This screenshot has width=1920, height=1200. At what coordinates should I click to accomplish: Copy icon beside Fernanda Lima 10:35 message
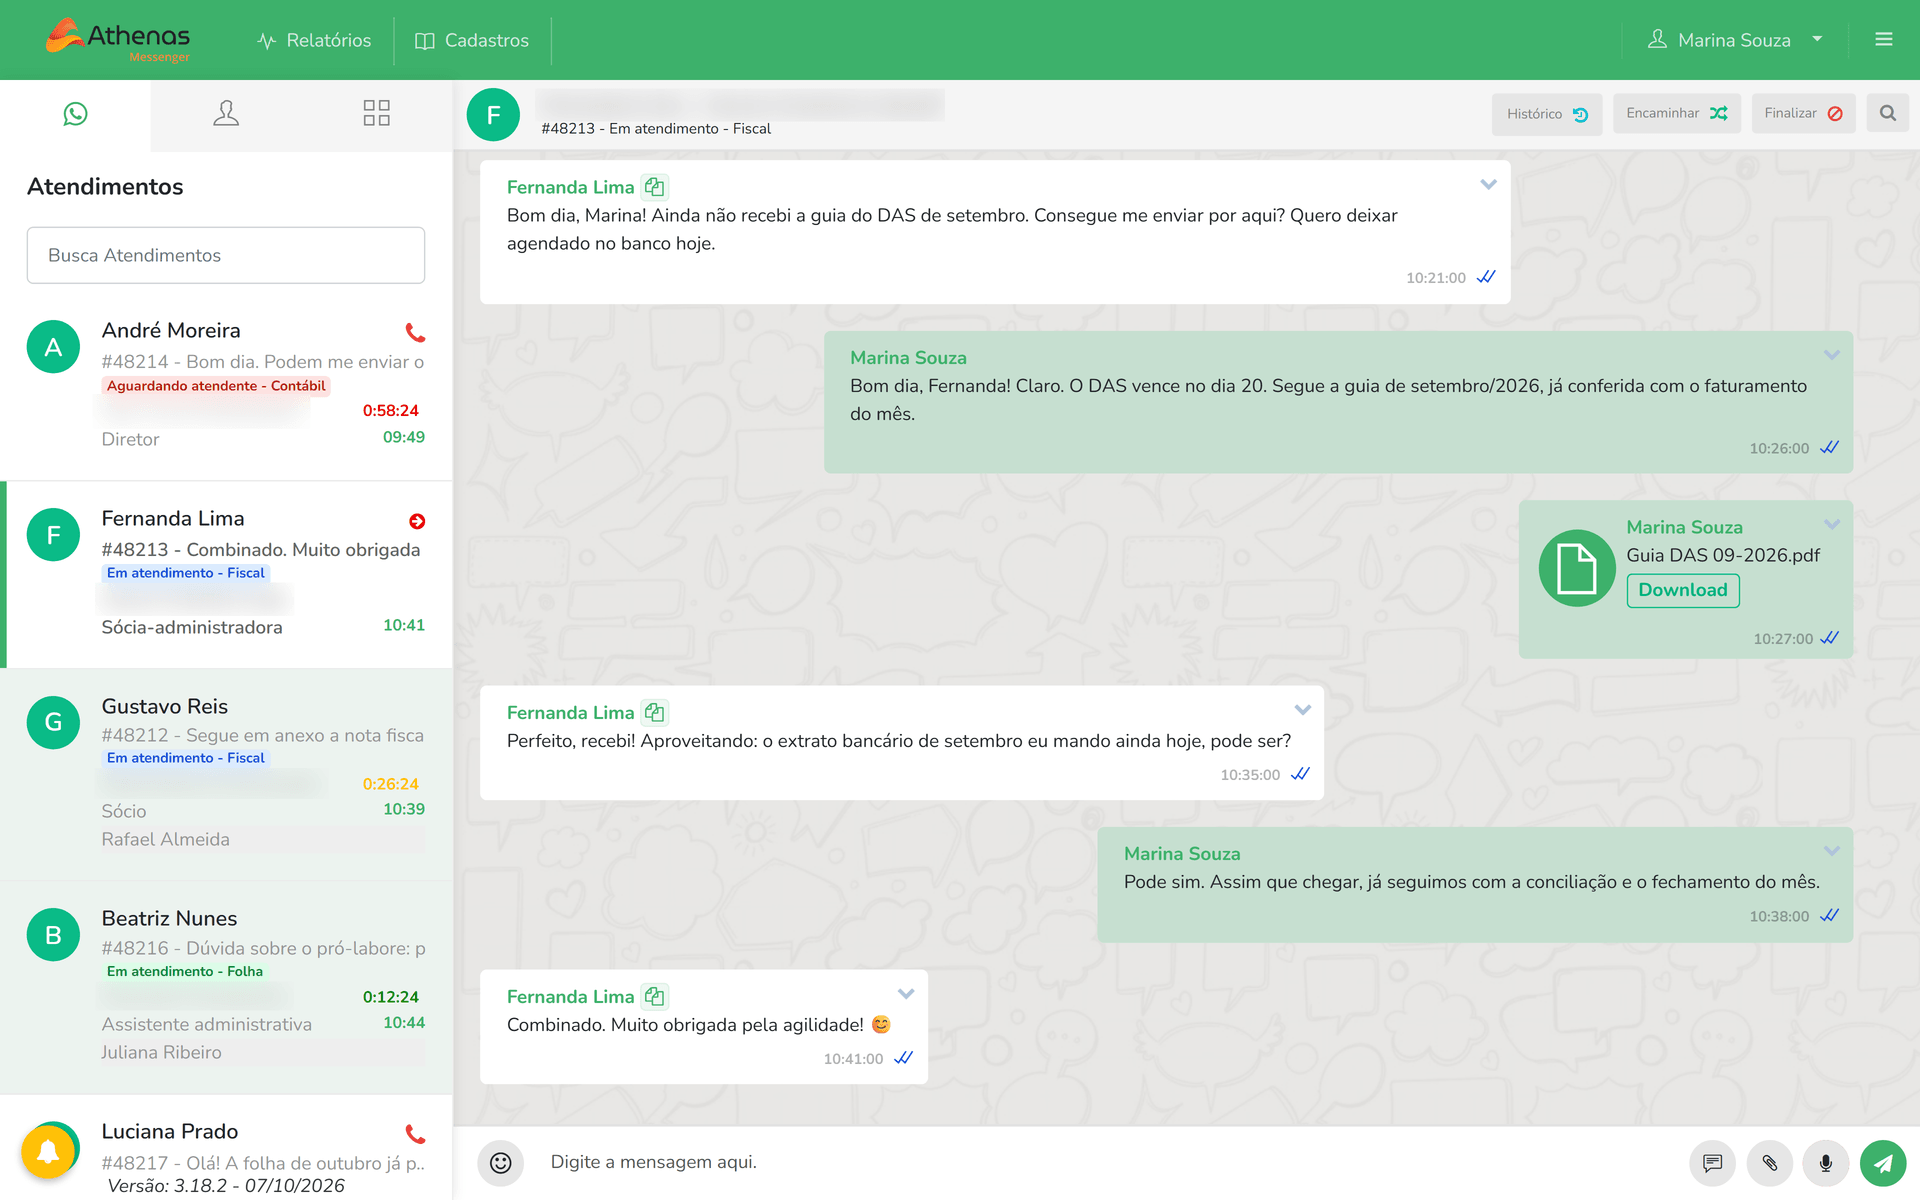655,712
